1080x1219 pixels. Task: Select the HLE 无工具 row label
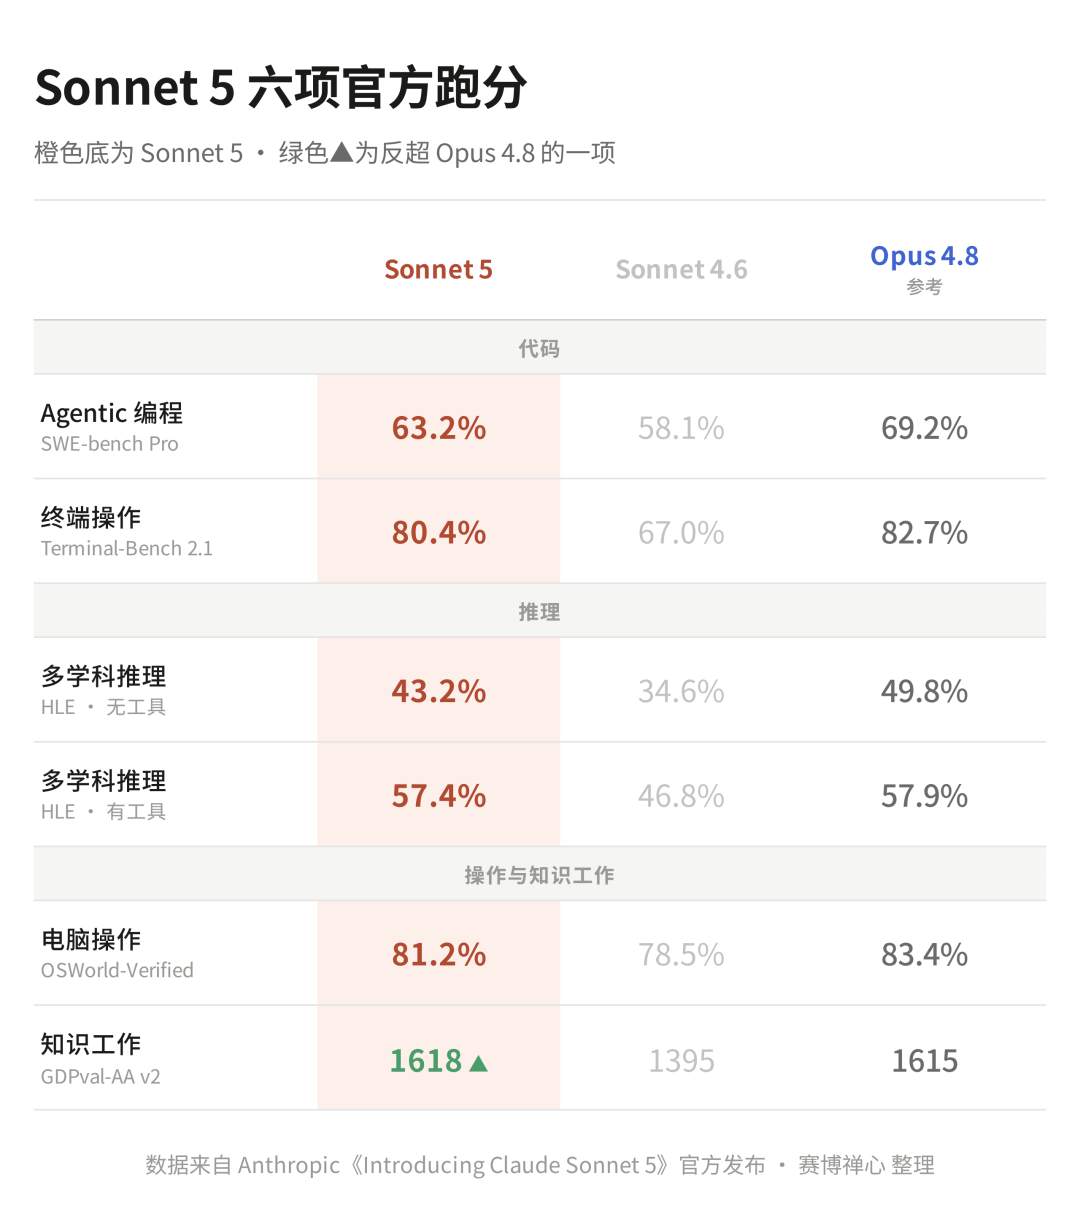click(x=104, y=690)
